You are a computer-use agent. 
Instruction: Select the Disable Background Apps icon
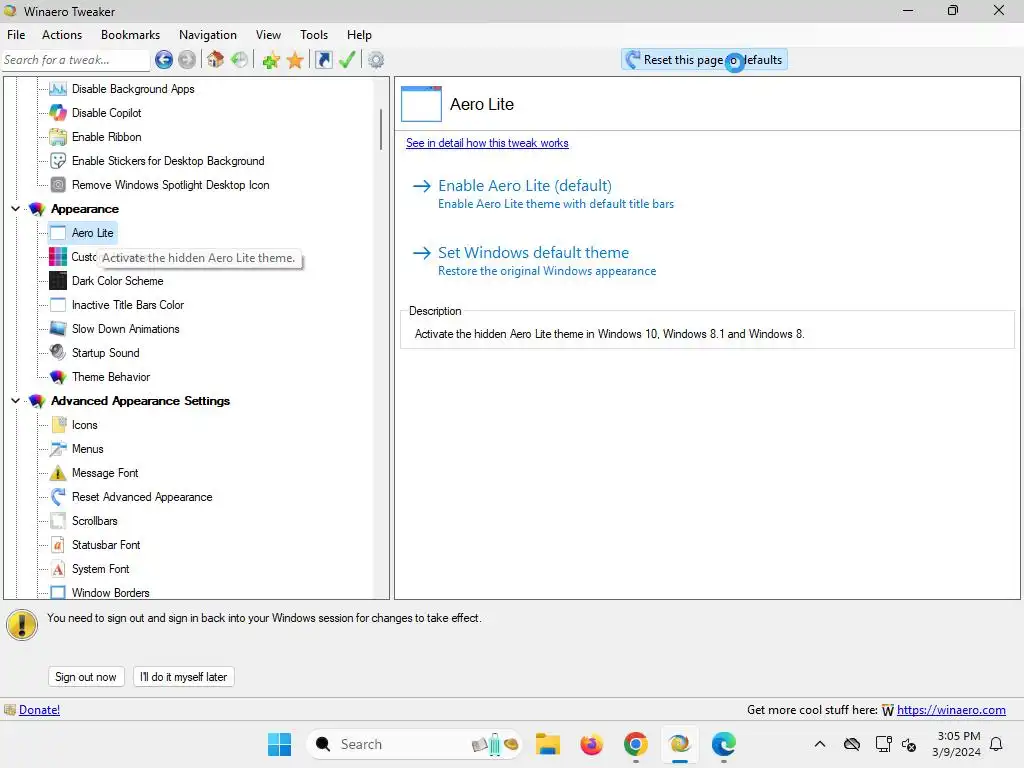click(x=58, y=89)
